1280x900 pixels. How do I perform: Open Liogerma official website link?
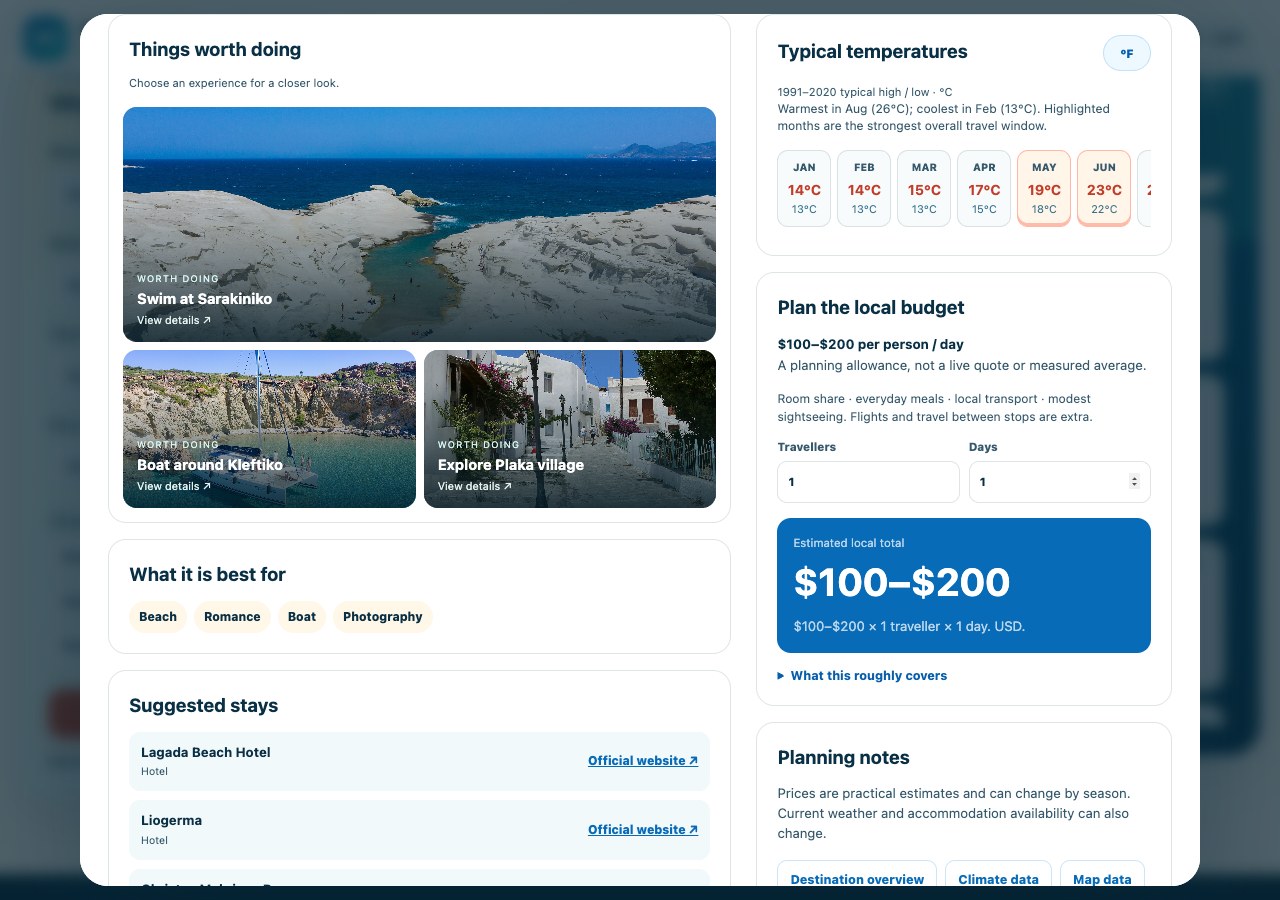(643, 830)
